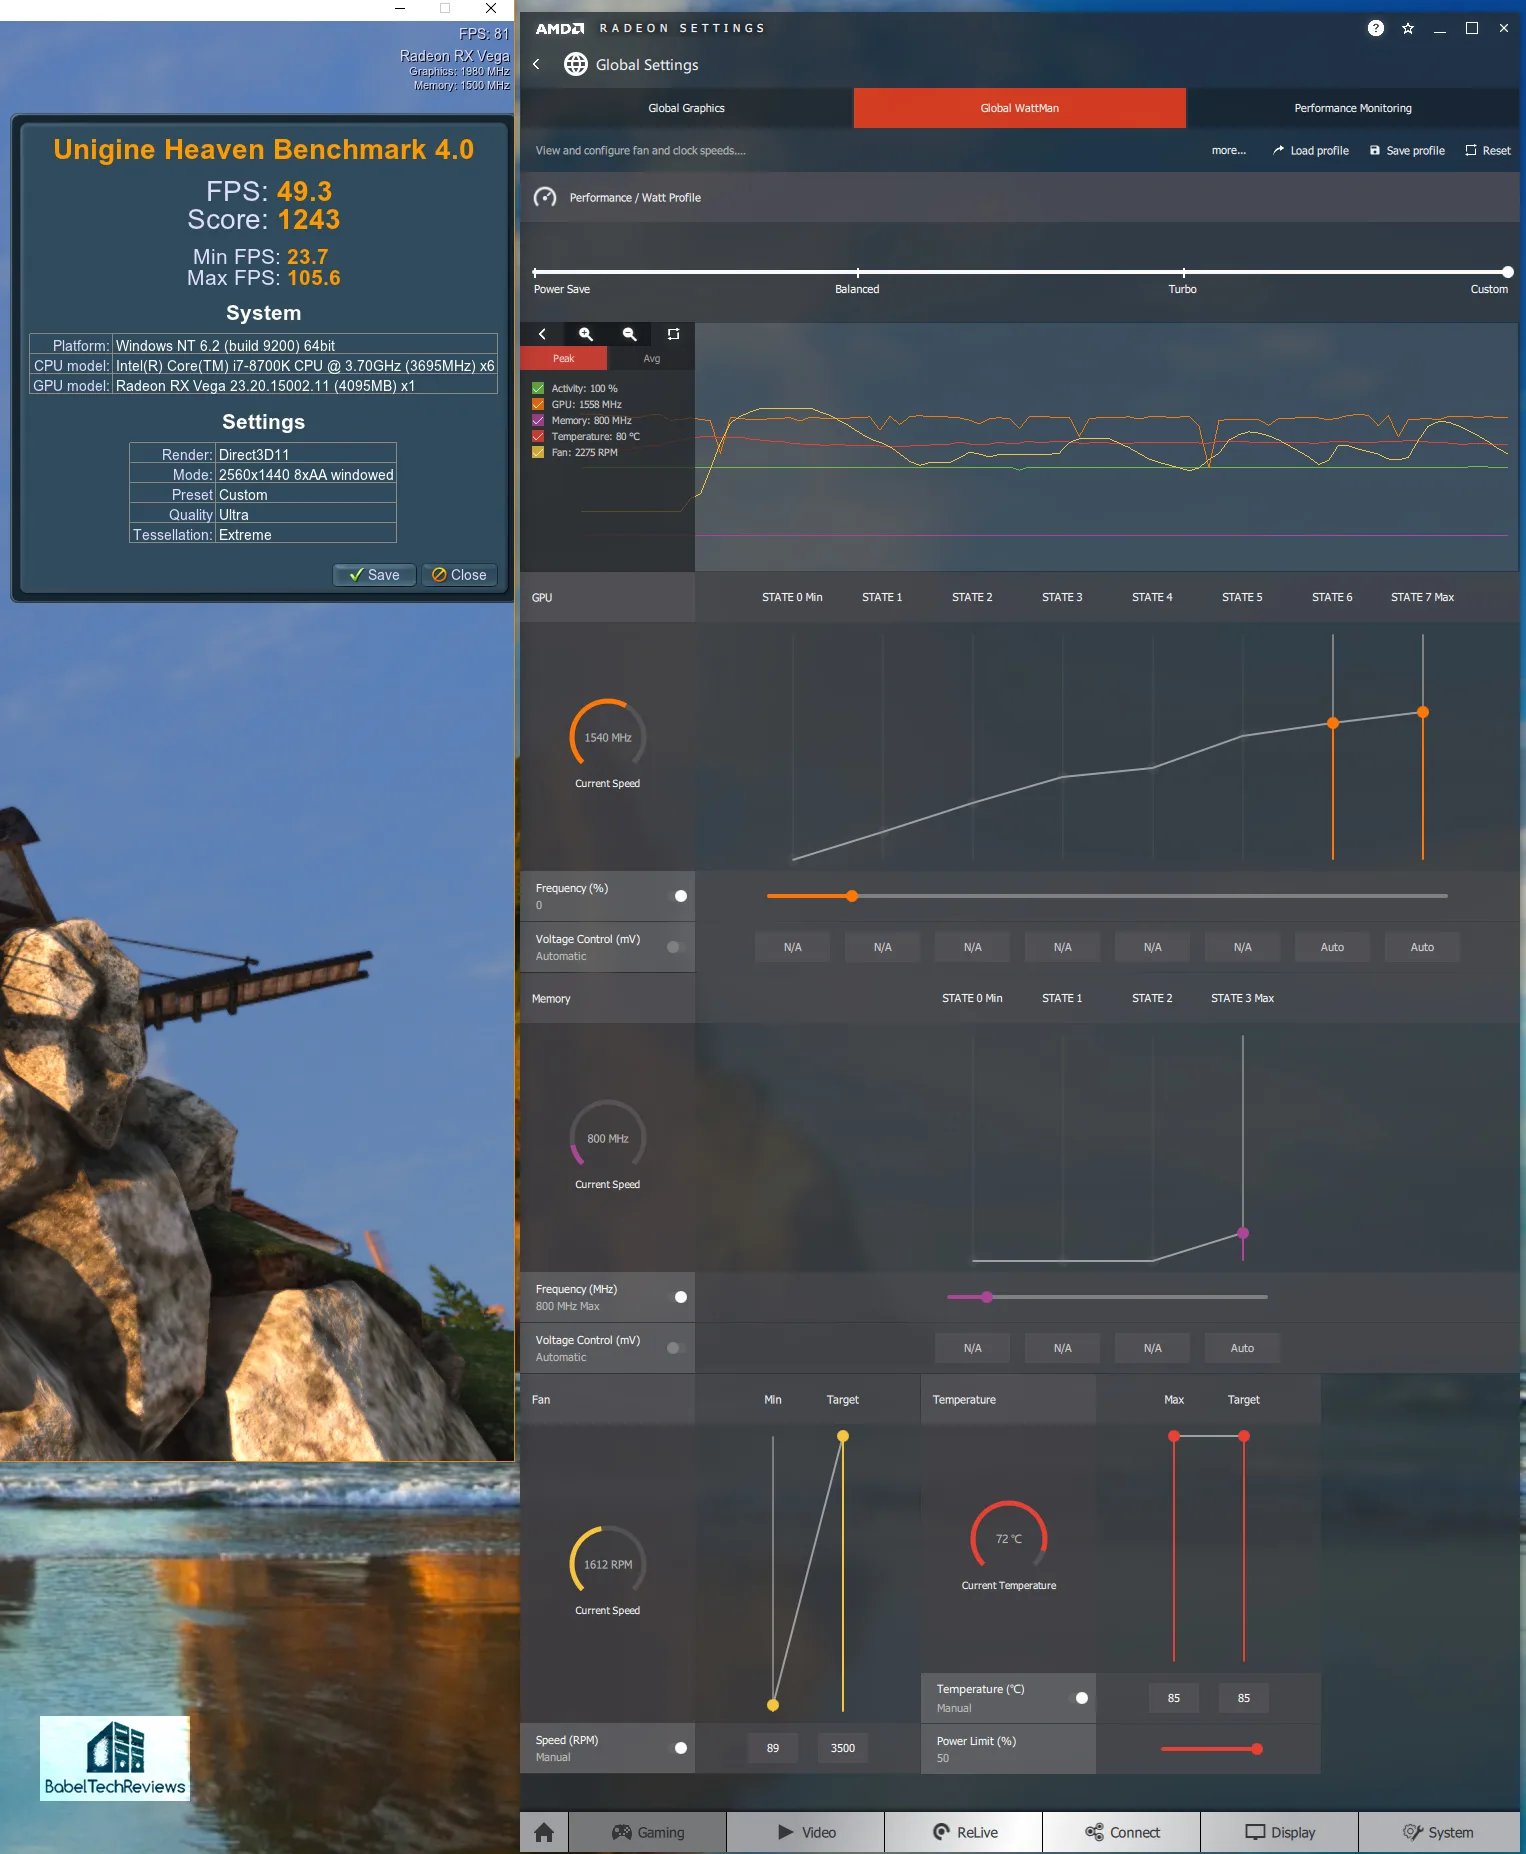Click the GPU STATE 6 Auto voltage box

pos(1332,947)
